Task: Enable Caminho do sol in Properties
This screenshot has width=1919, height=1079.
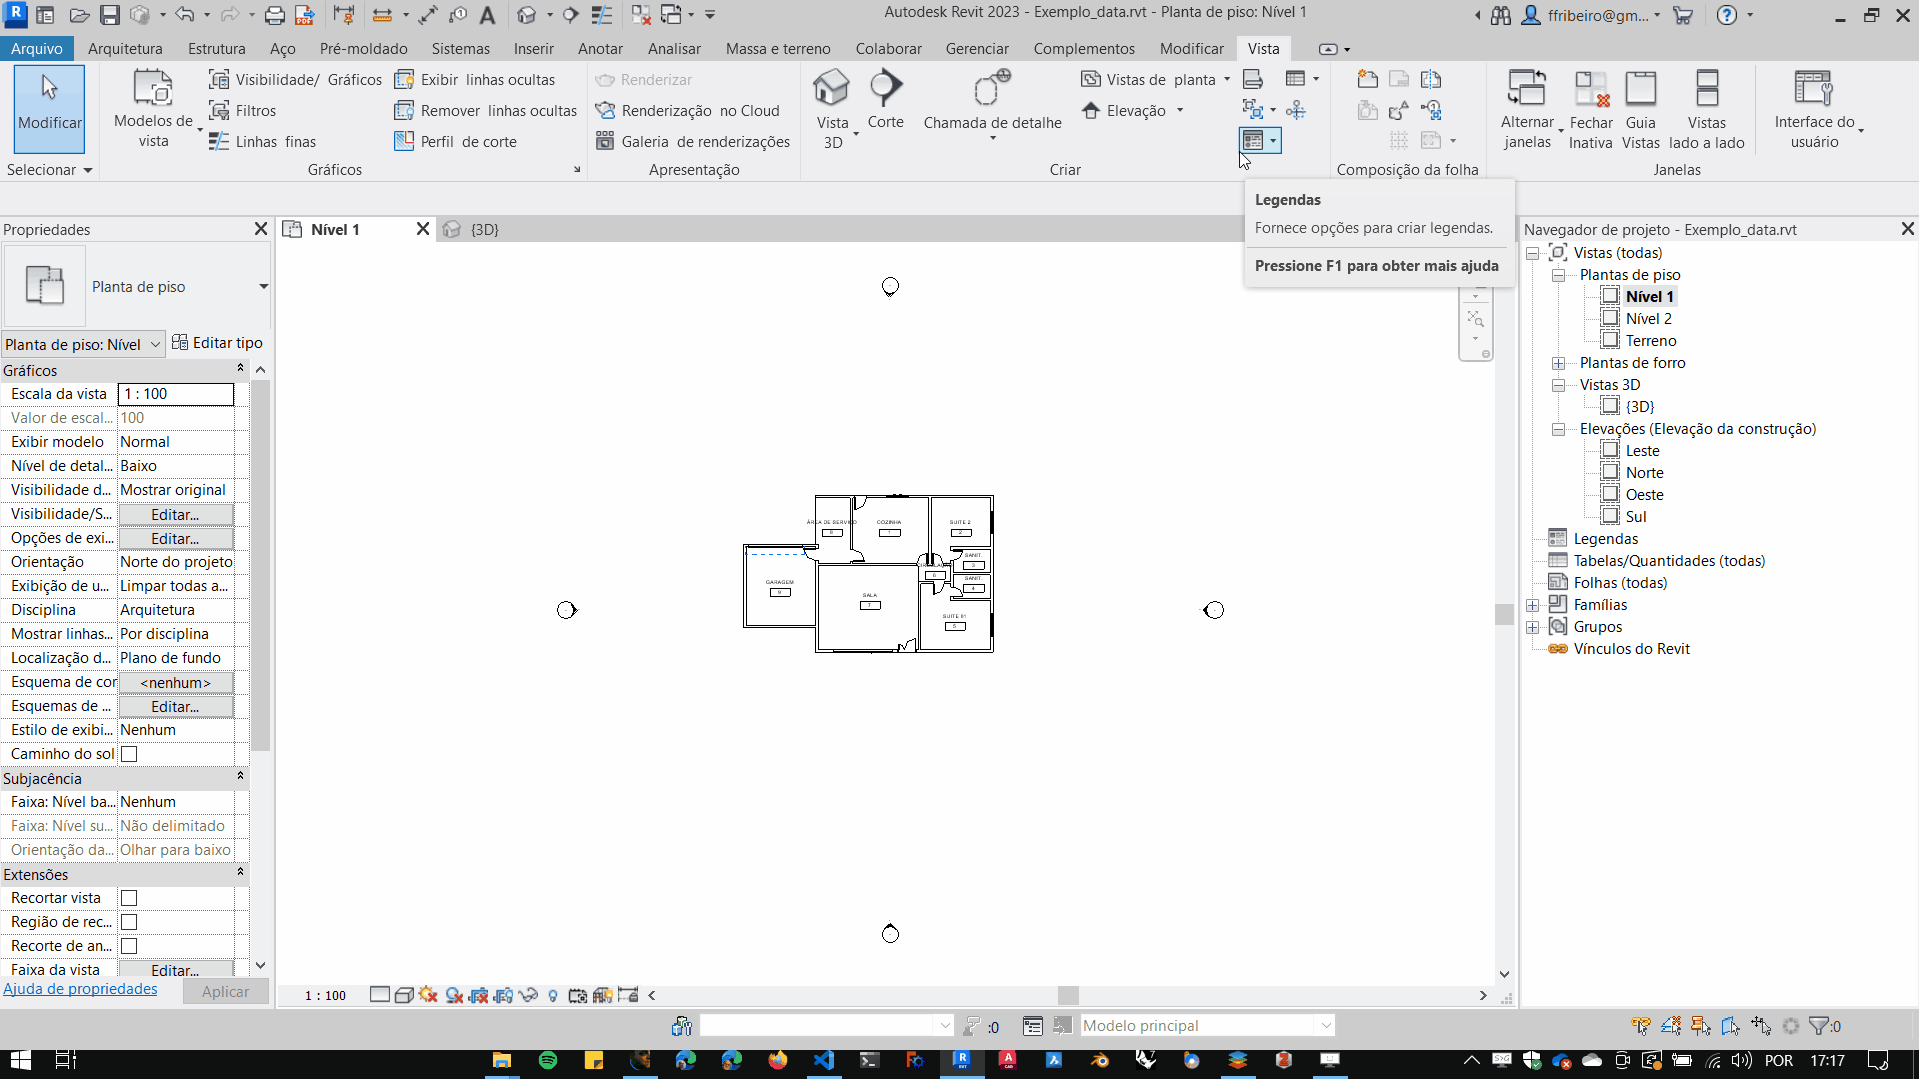Action: (x=128, y=754)
